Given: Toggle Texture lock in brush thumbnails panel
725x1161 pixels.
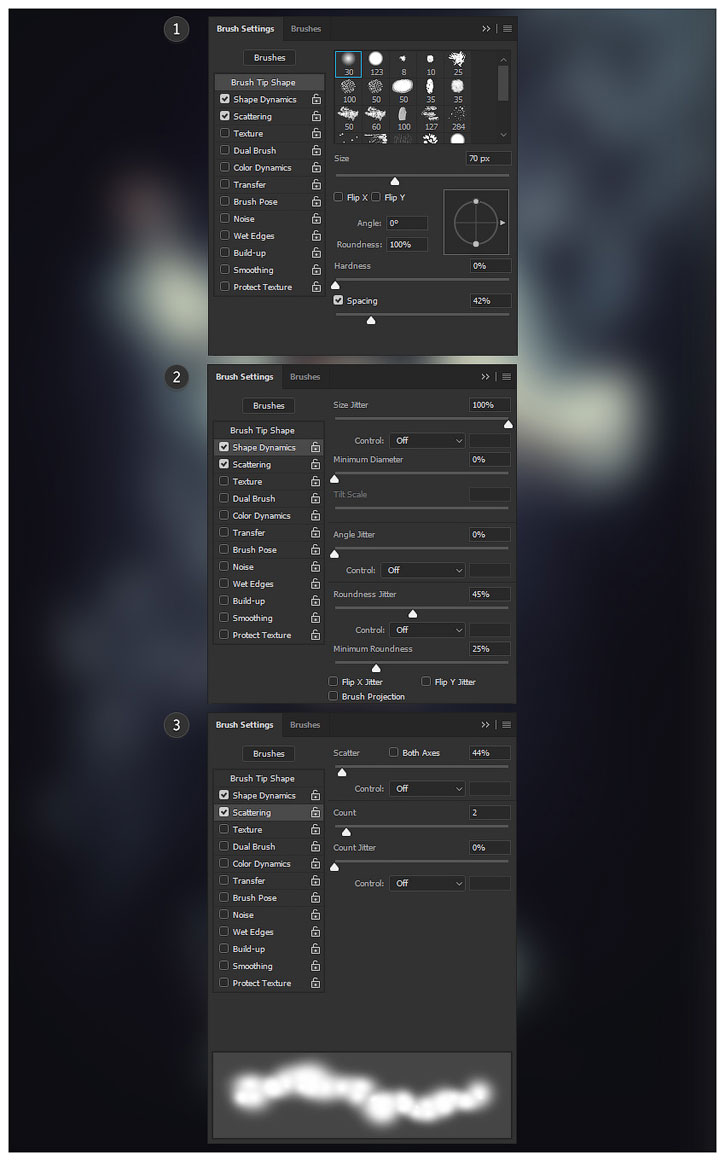Looking at the screenshot, I should (316, 133).
